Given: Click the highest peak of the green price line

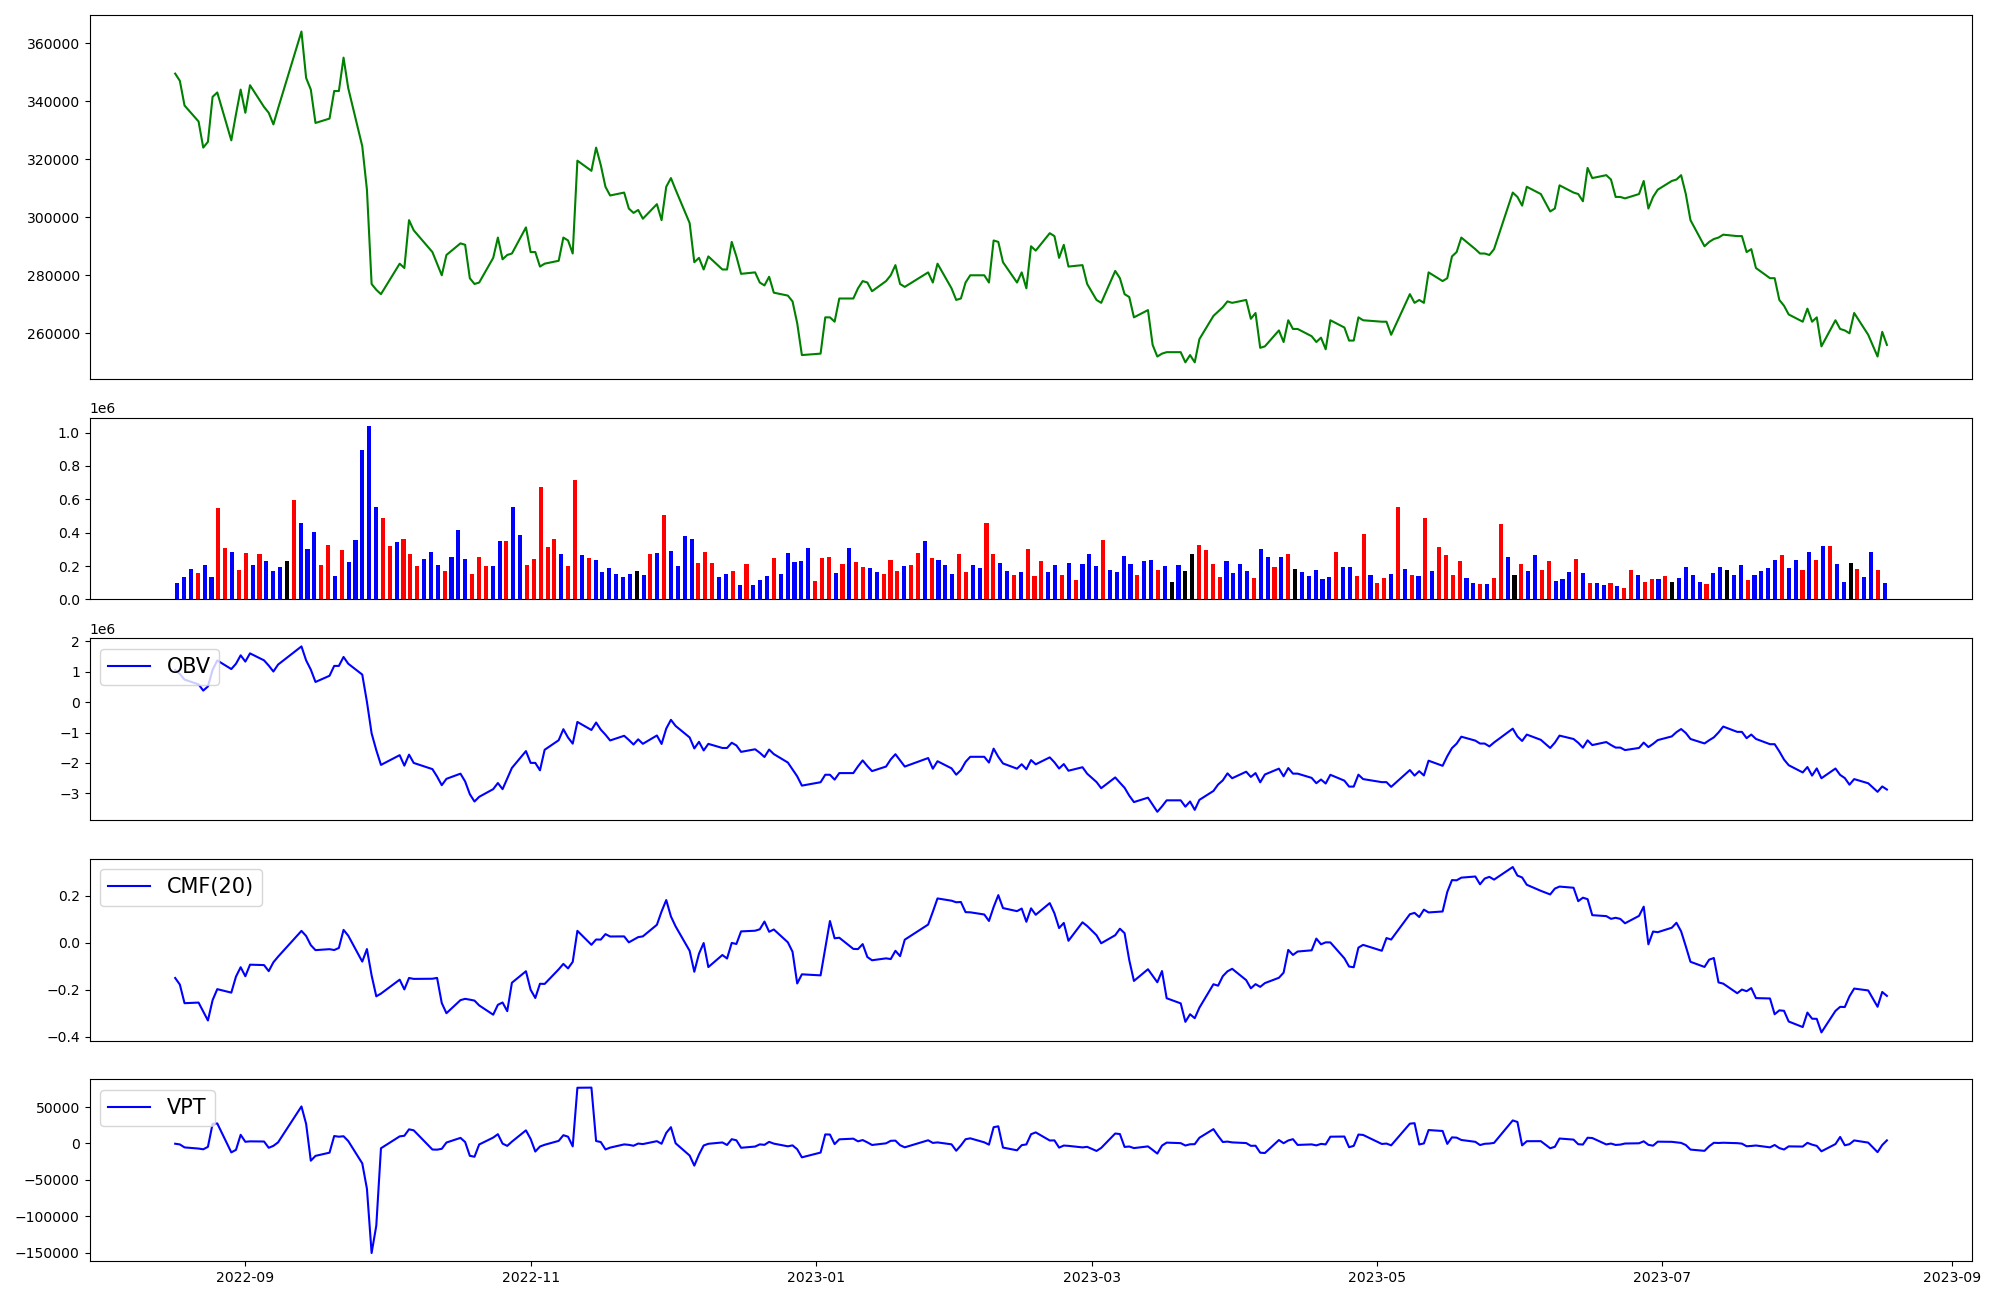Looking at the screenshot, I should 301,32.
